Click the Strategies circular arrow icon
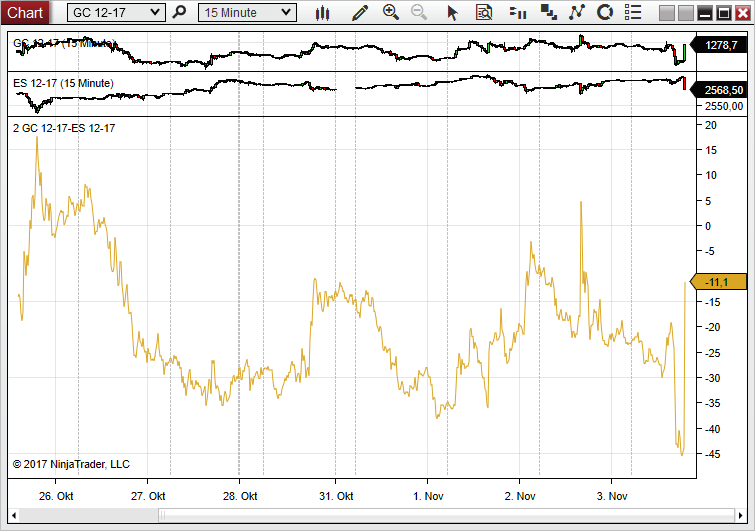The image size is (755, 531). tap(605, 13)
